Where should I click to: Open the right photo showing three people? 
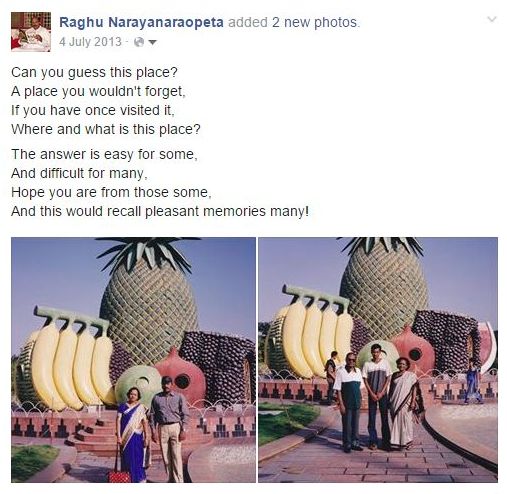tap(378, 360)
